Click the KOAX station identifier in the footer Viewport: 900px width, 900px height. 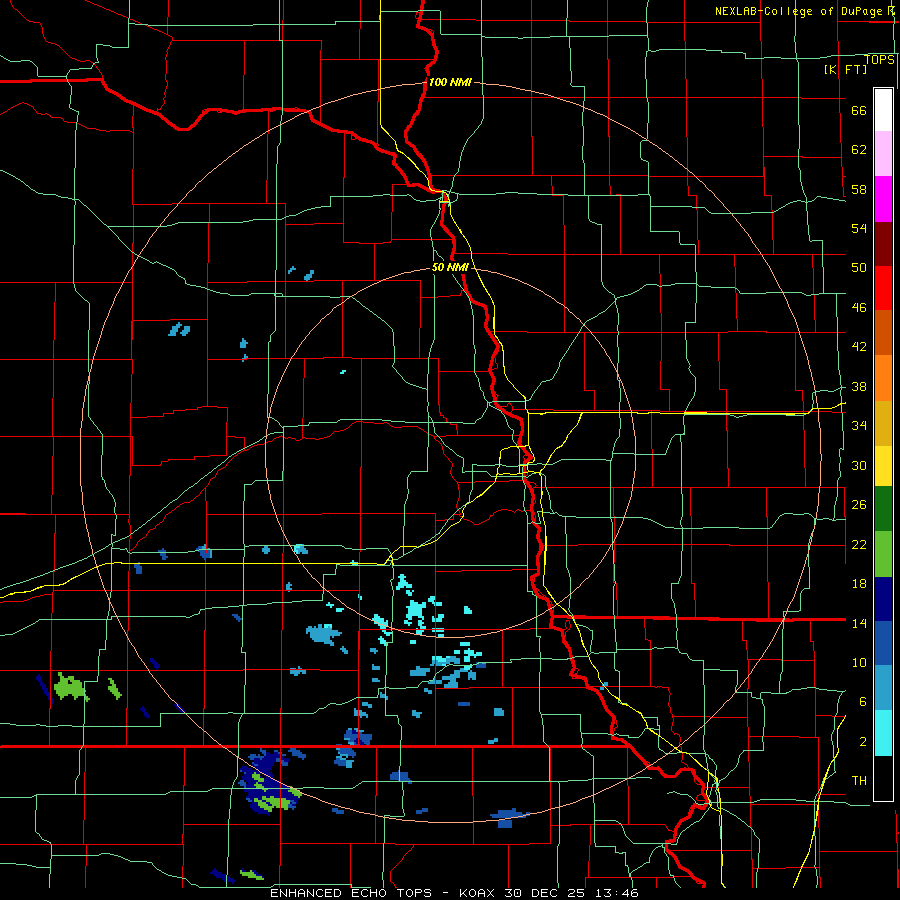pos(479,893)
